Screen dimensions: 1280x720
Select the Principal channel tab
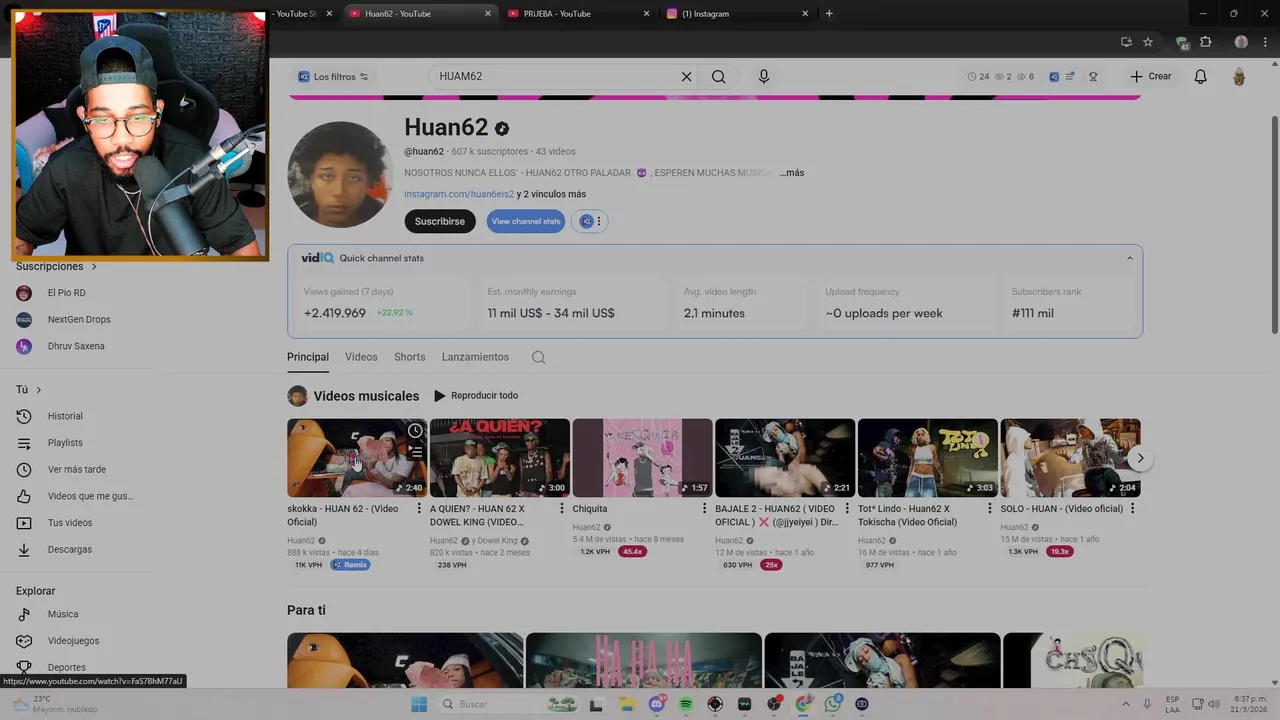[308, 357]
